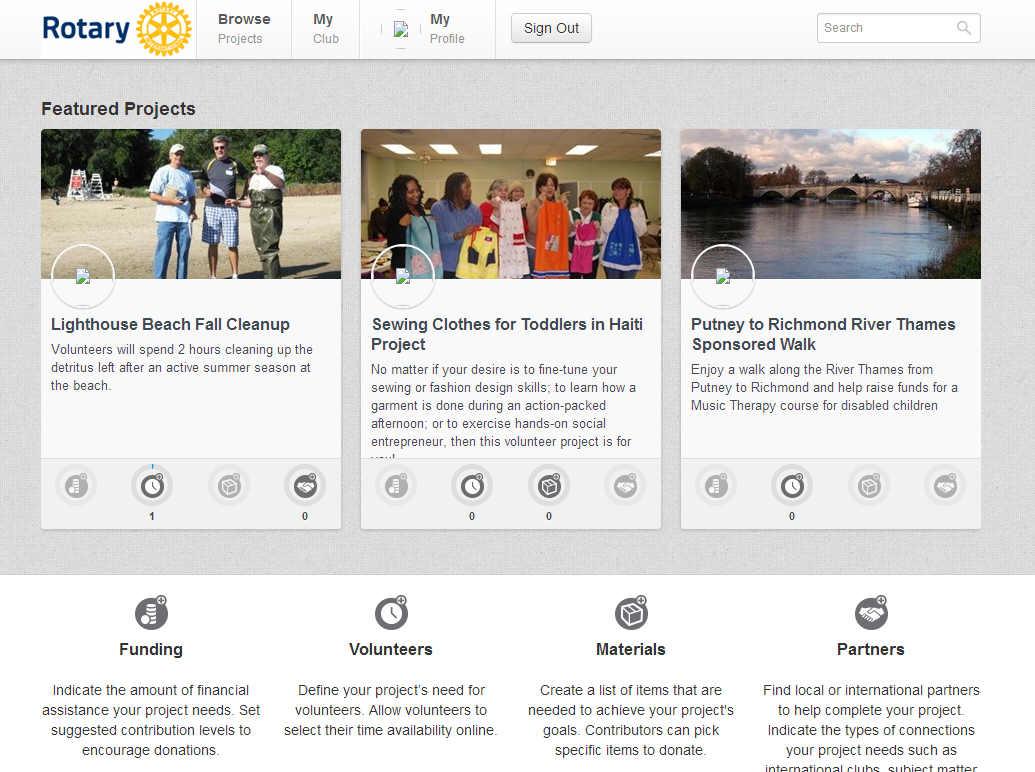The image size is (1035, 772).
Task: Open My Profile page
Action: [447, 28]
